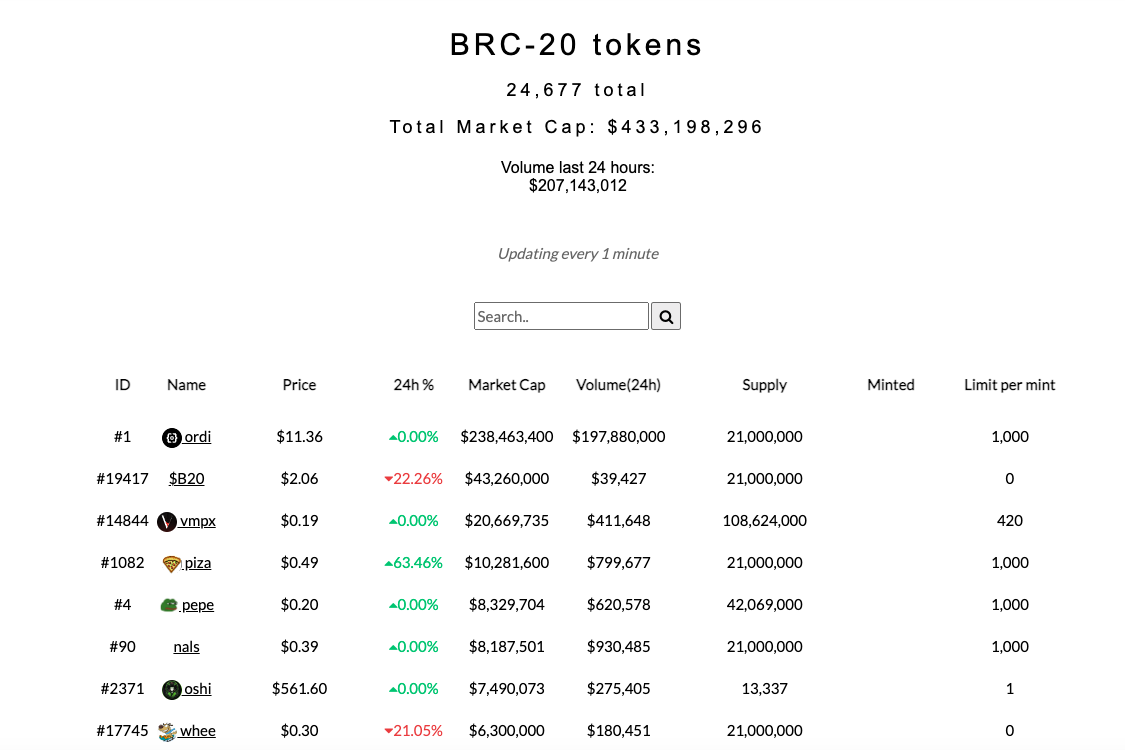Click the oshi token logo icon
The height and width of the screenshot is (750, 1125).
tap(171, 689)
